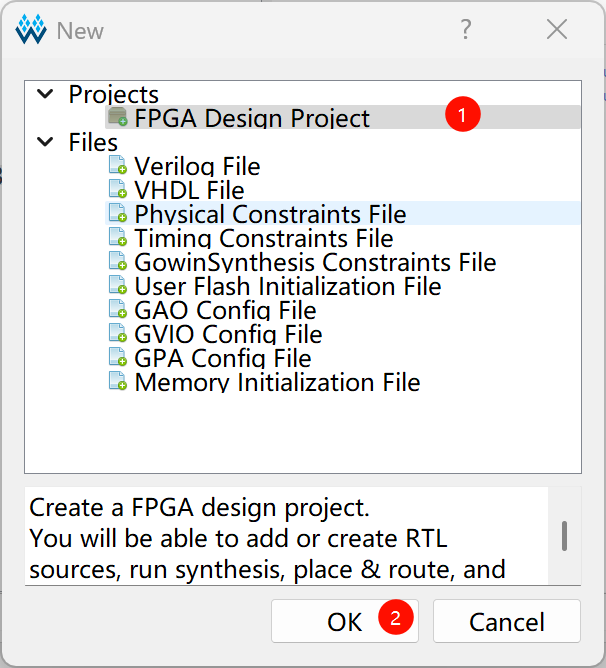Close the New dialog window
This screenshot has height=668, width=606.
pyautogui.click(x=557, y=29)
